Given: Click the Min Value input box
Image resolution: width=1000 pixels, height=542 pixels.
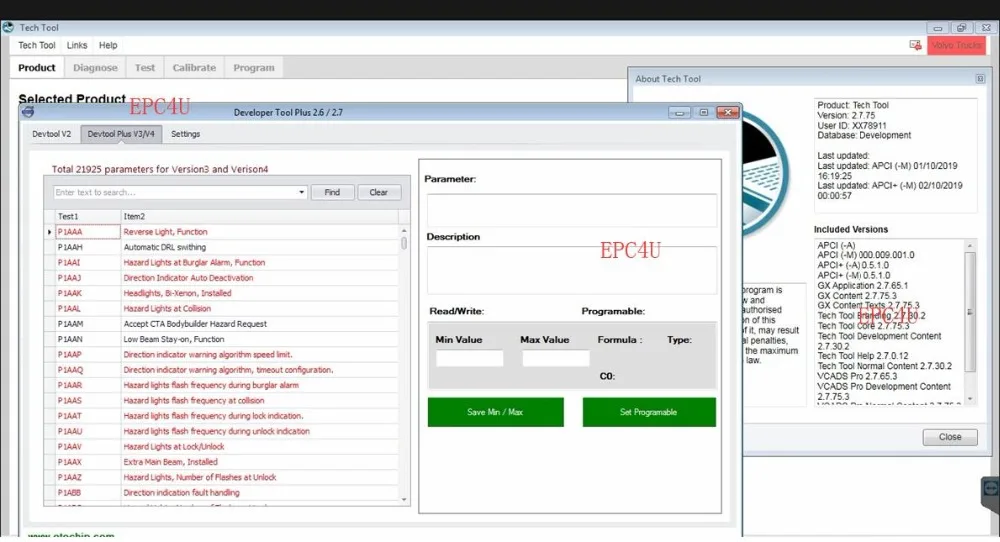Looking at the screenshot, I should [469, 358].
